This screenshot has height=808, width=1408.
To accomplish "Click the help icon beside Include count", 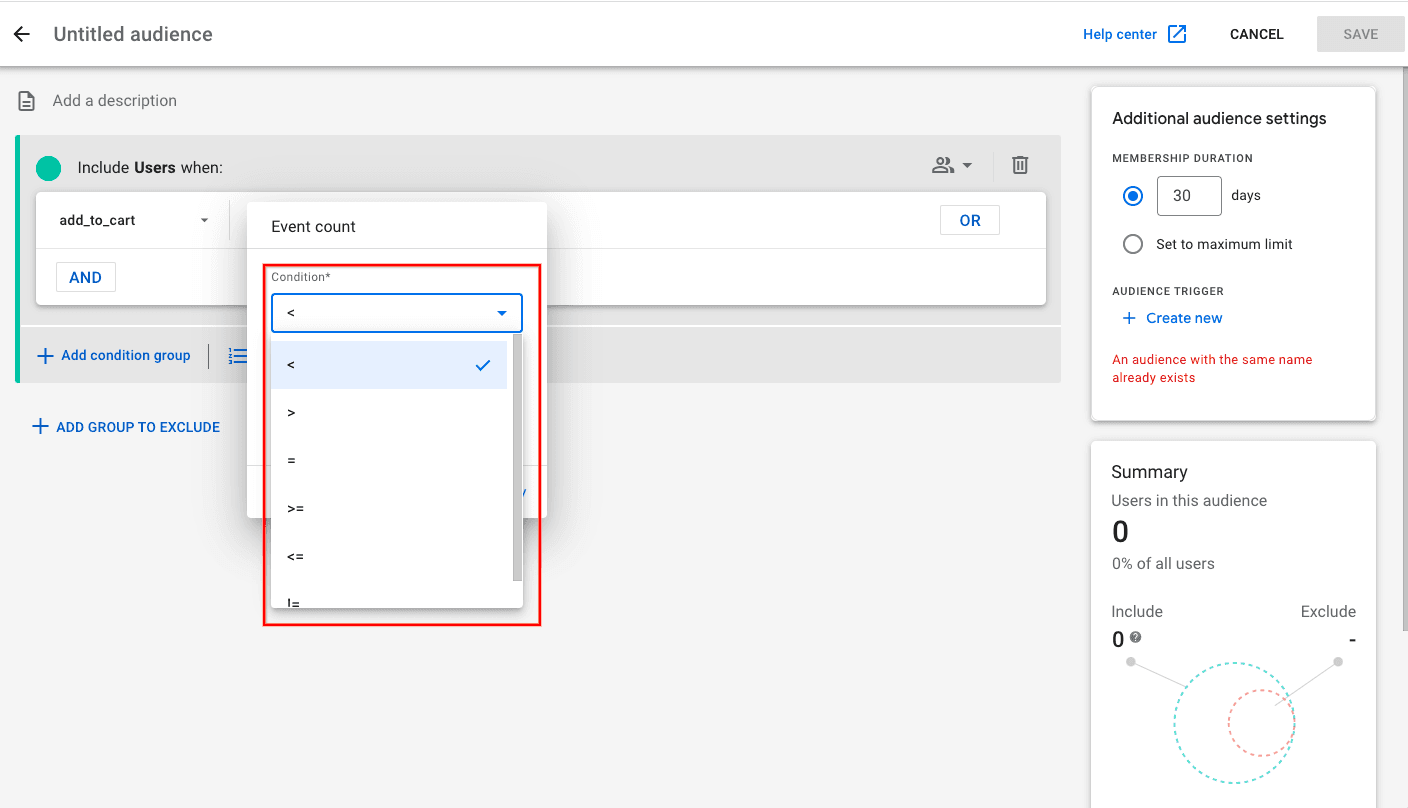I will pyautogui.click(x=1135, y=638).
